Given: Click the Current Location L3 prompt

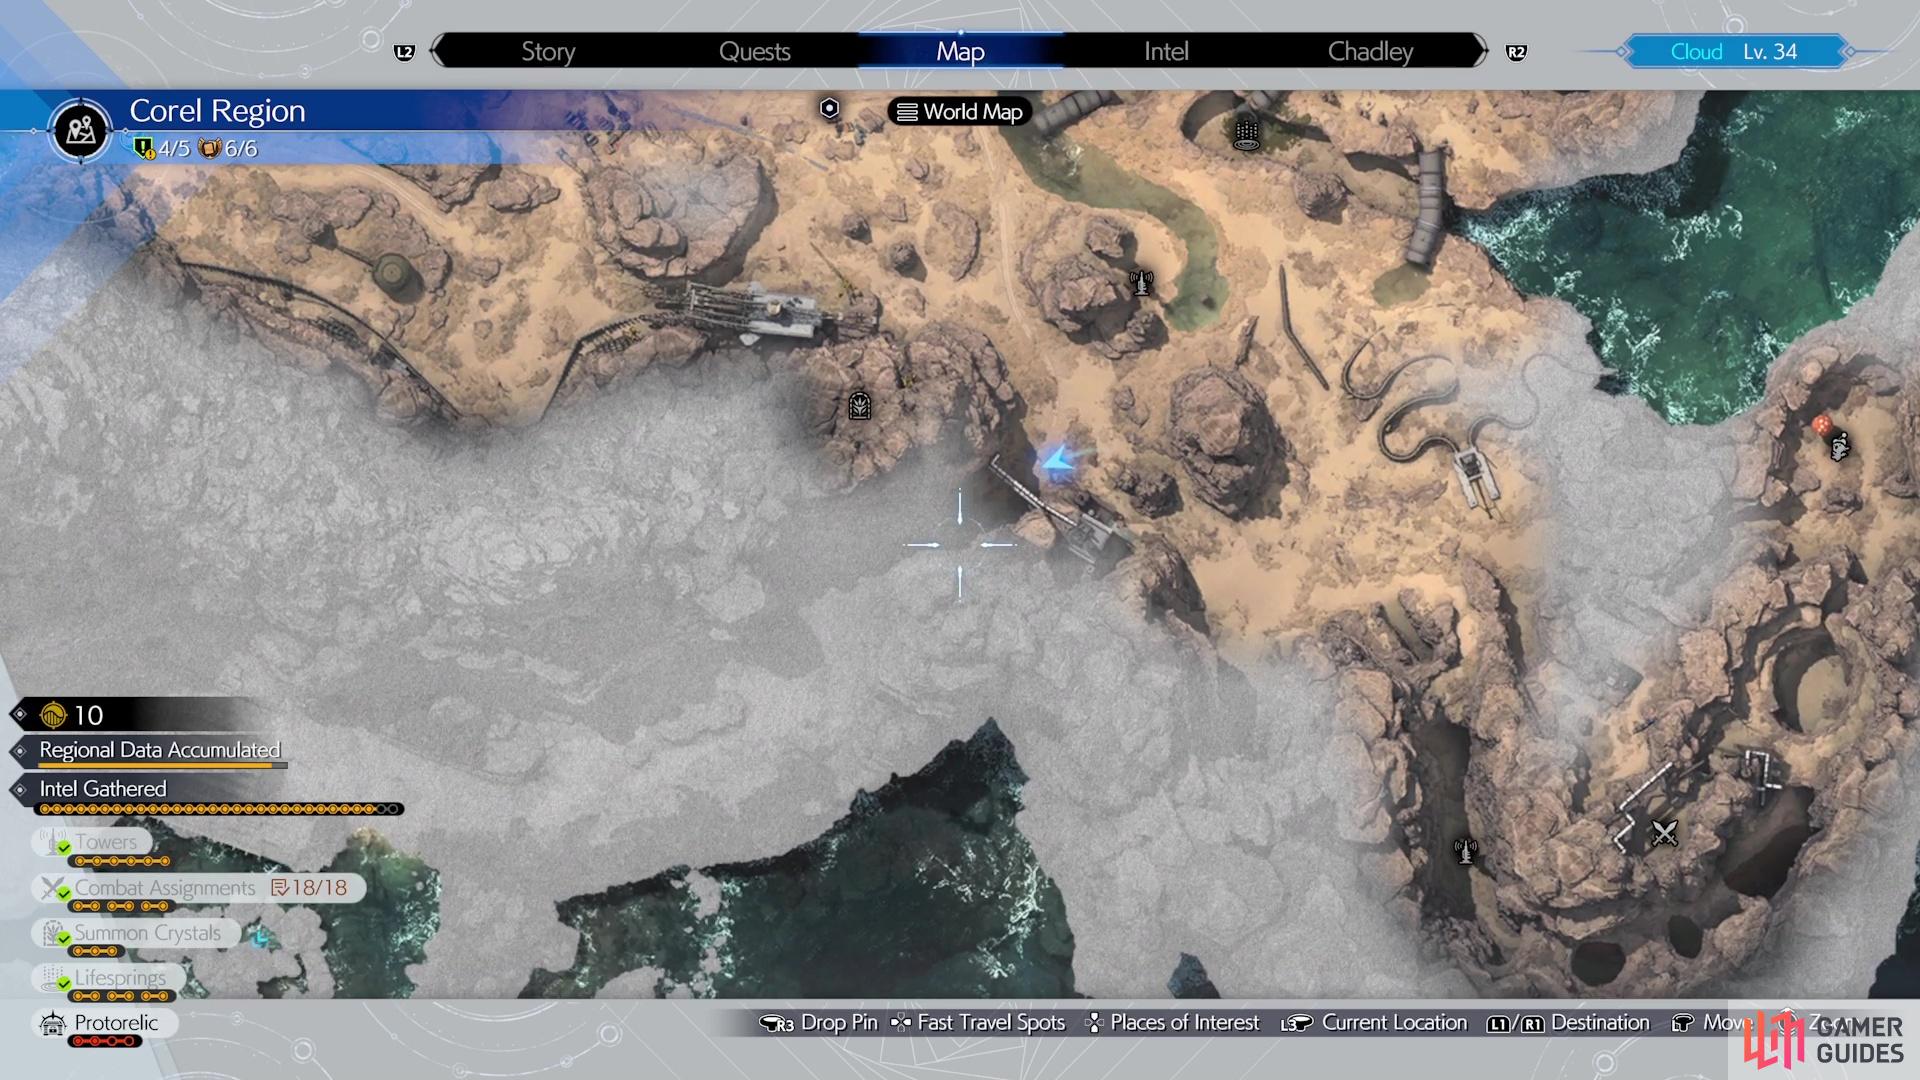Looking at the screenshot, I should 1373,1023.
